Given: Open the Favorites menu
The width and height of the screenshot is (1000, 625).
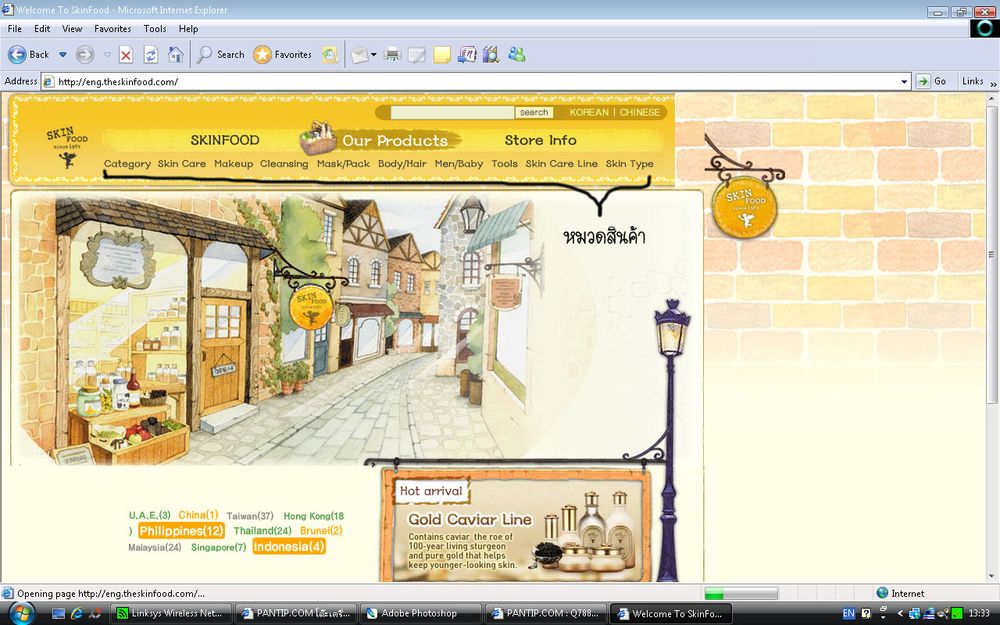Looking at the screenshot, I should point(112,29).
